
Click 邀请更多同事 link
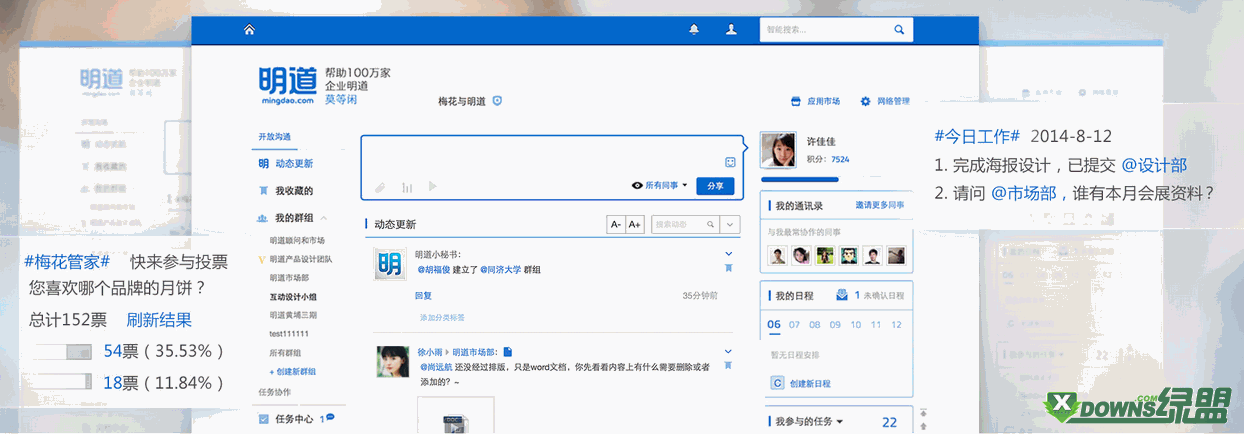pyautogui.click(x=880, y=205)
